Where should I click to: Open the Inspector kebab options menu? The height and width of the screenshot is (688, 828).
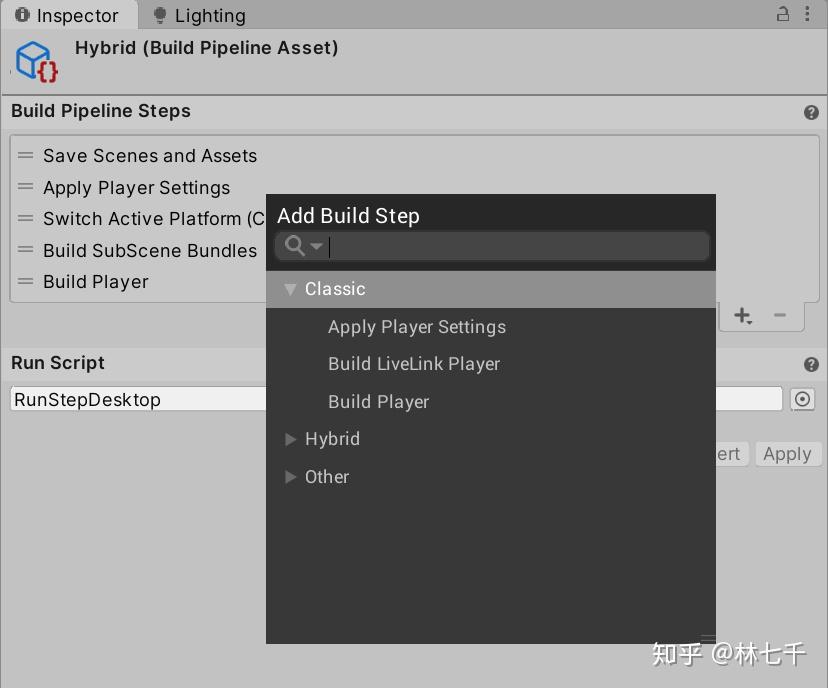click(808, 15)
